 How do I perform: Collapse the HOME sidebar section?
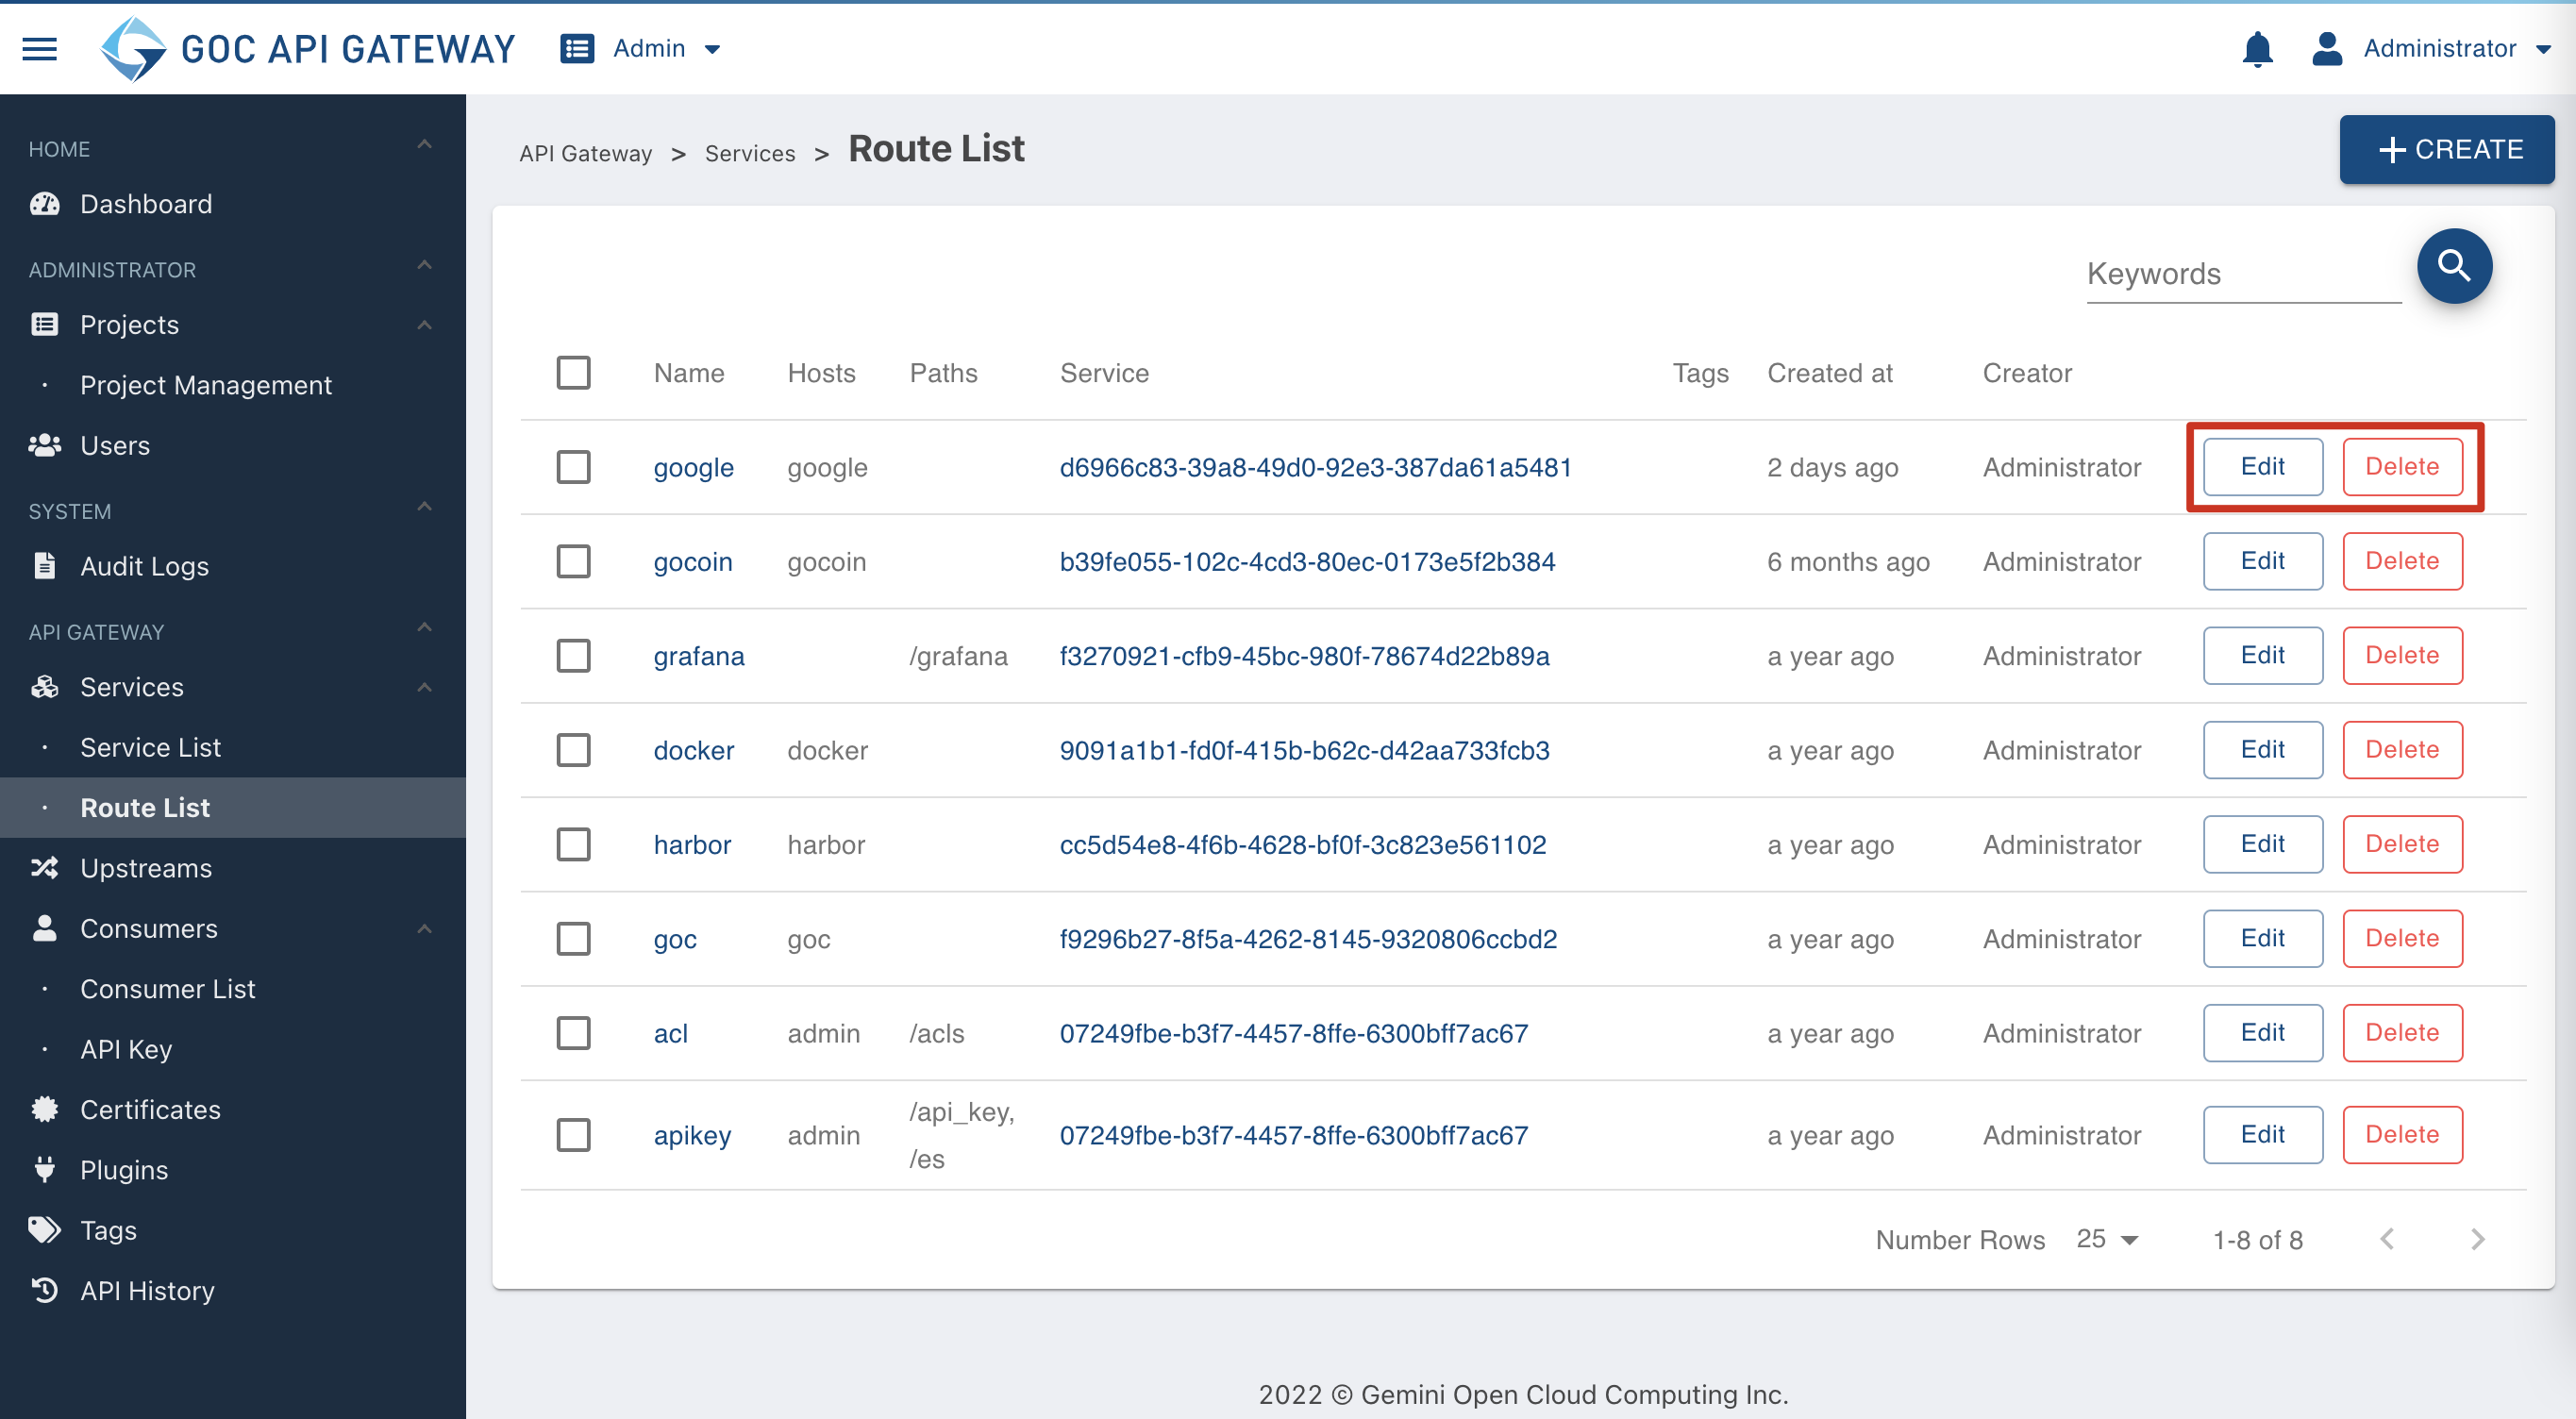tap(424, 145)
